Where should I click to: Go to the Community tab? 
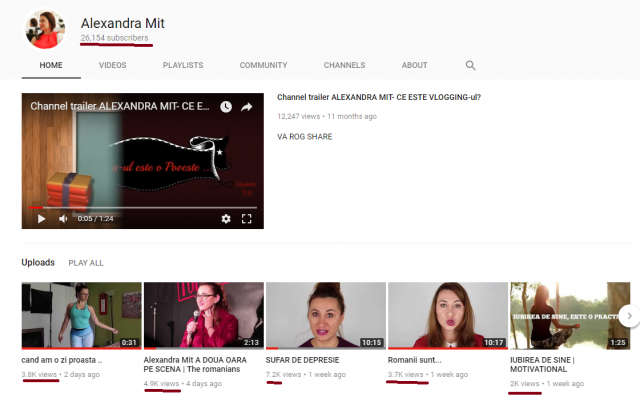pyautogui.click(x=263, y=65)
